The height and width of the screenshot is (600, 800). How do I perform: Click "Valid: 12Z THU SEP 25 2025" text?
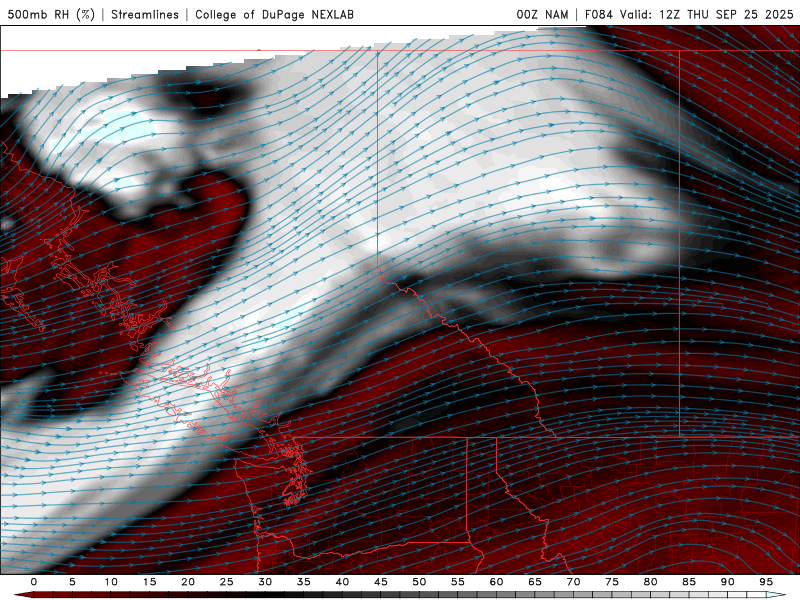click(707, 14)
